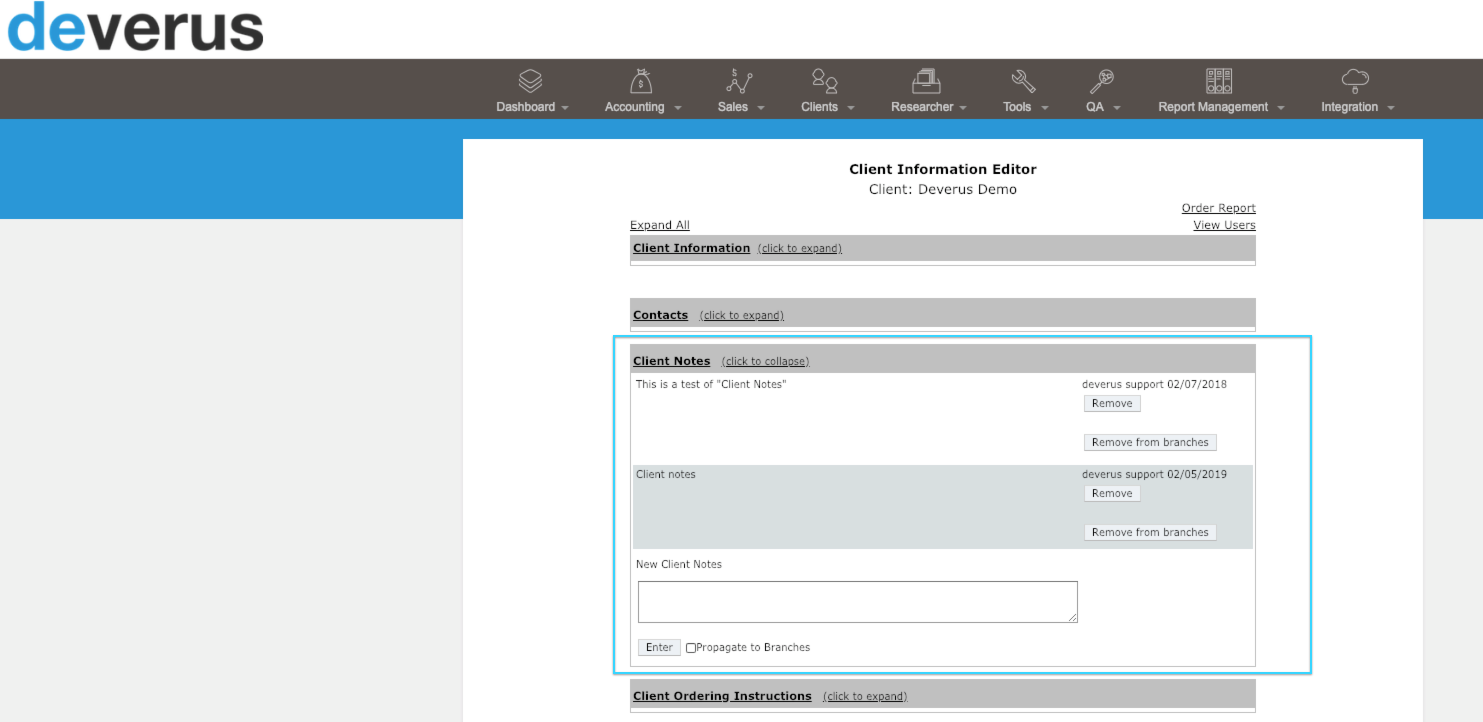Open the Accounting menu label

634,107
